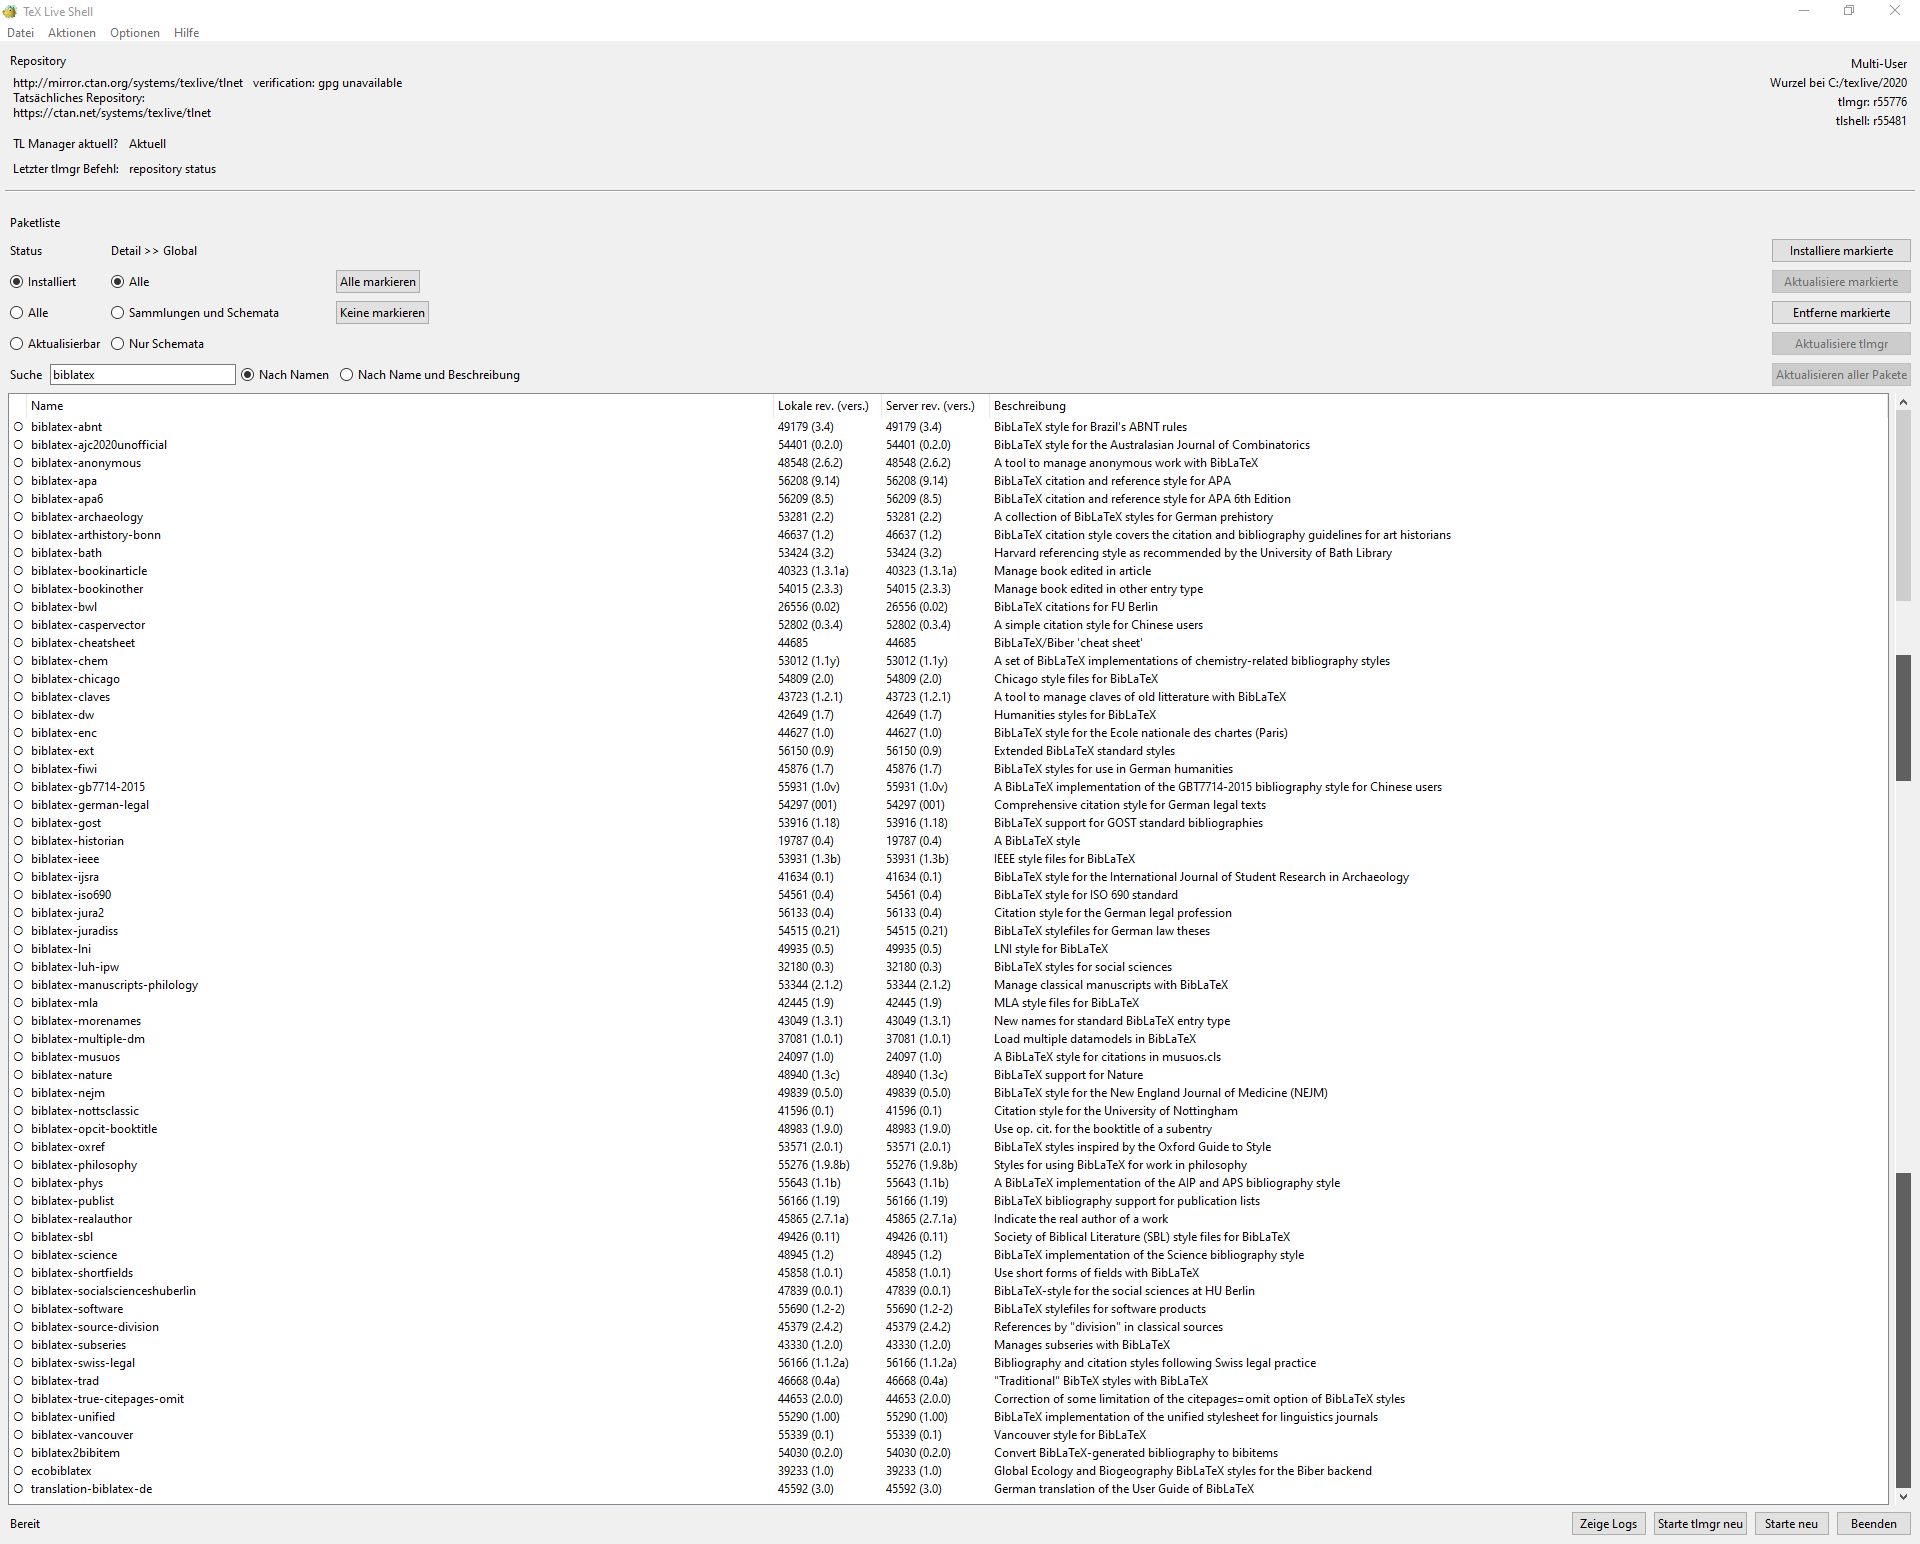The image size is (1920, 1544).
Task: Mark the ecobiblatex package circle icon
Action: point(18,1471)
